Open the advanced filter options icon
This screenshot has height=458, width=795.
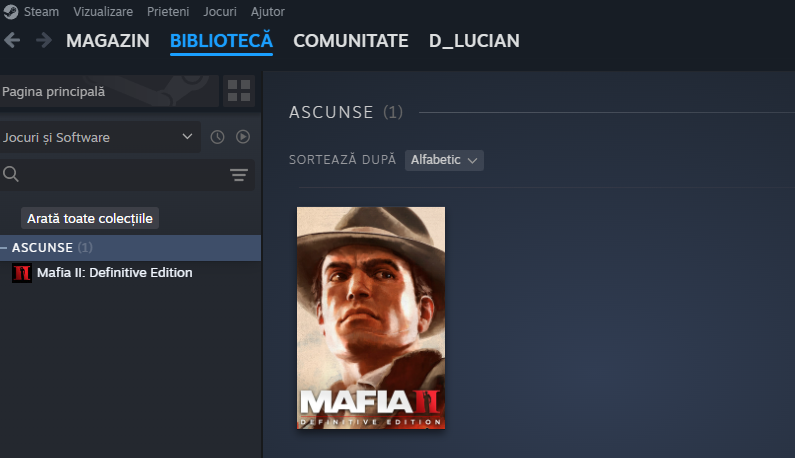(238, 175)
